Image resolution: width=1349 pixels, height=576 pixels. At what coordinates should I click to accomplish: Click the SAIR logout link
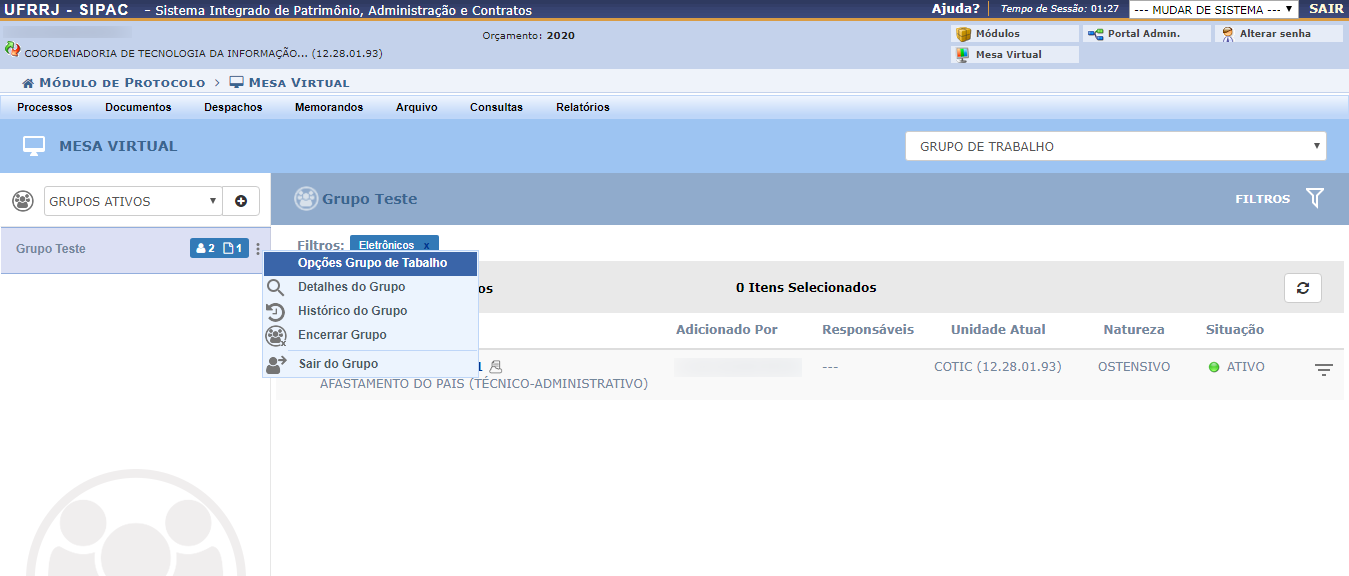pyautogui.click(x=1326, y=9)
